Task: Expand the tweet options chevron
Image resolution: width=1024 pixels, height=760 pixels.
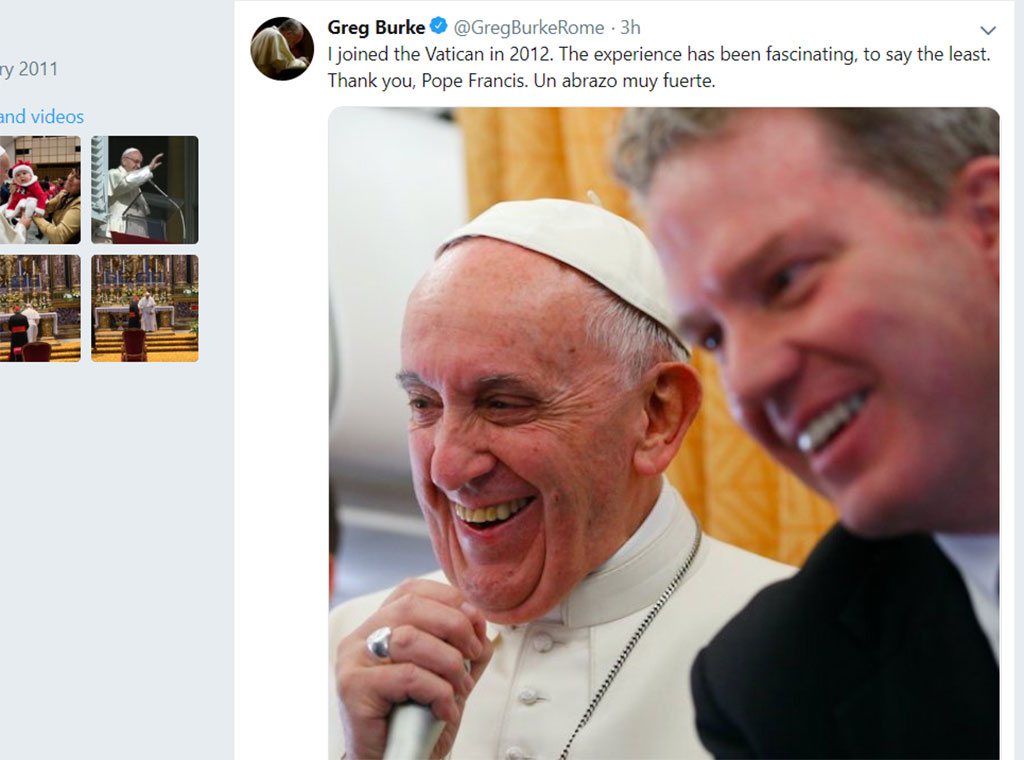Action: (x=988, y=30)
